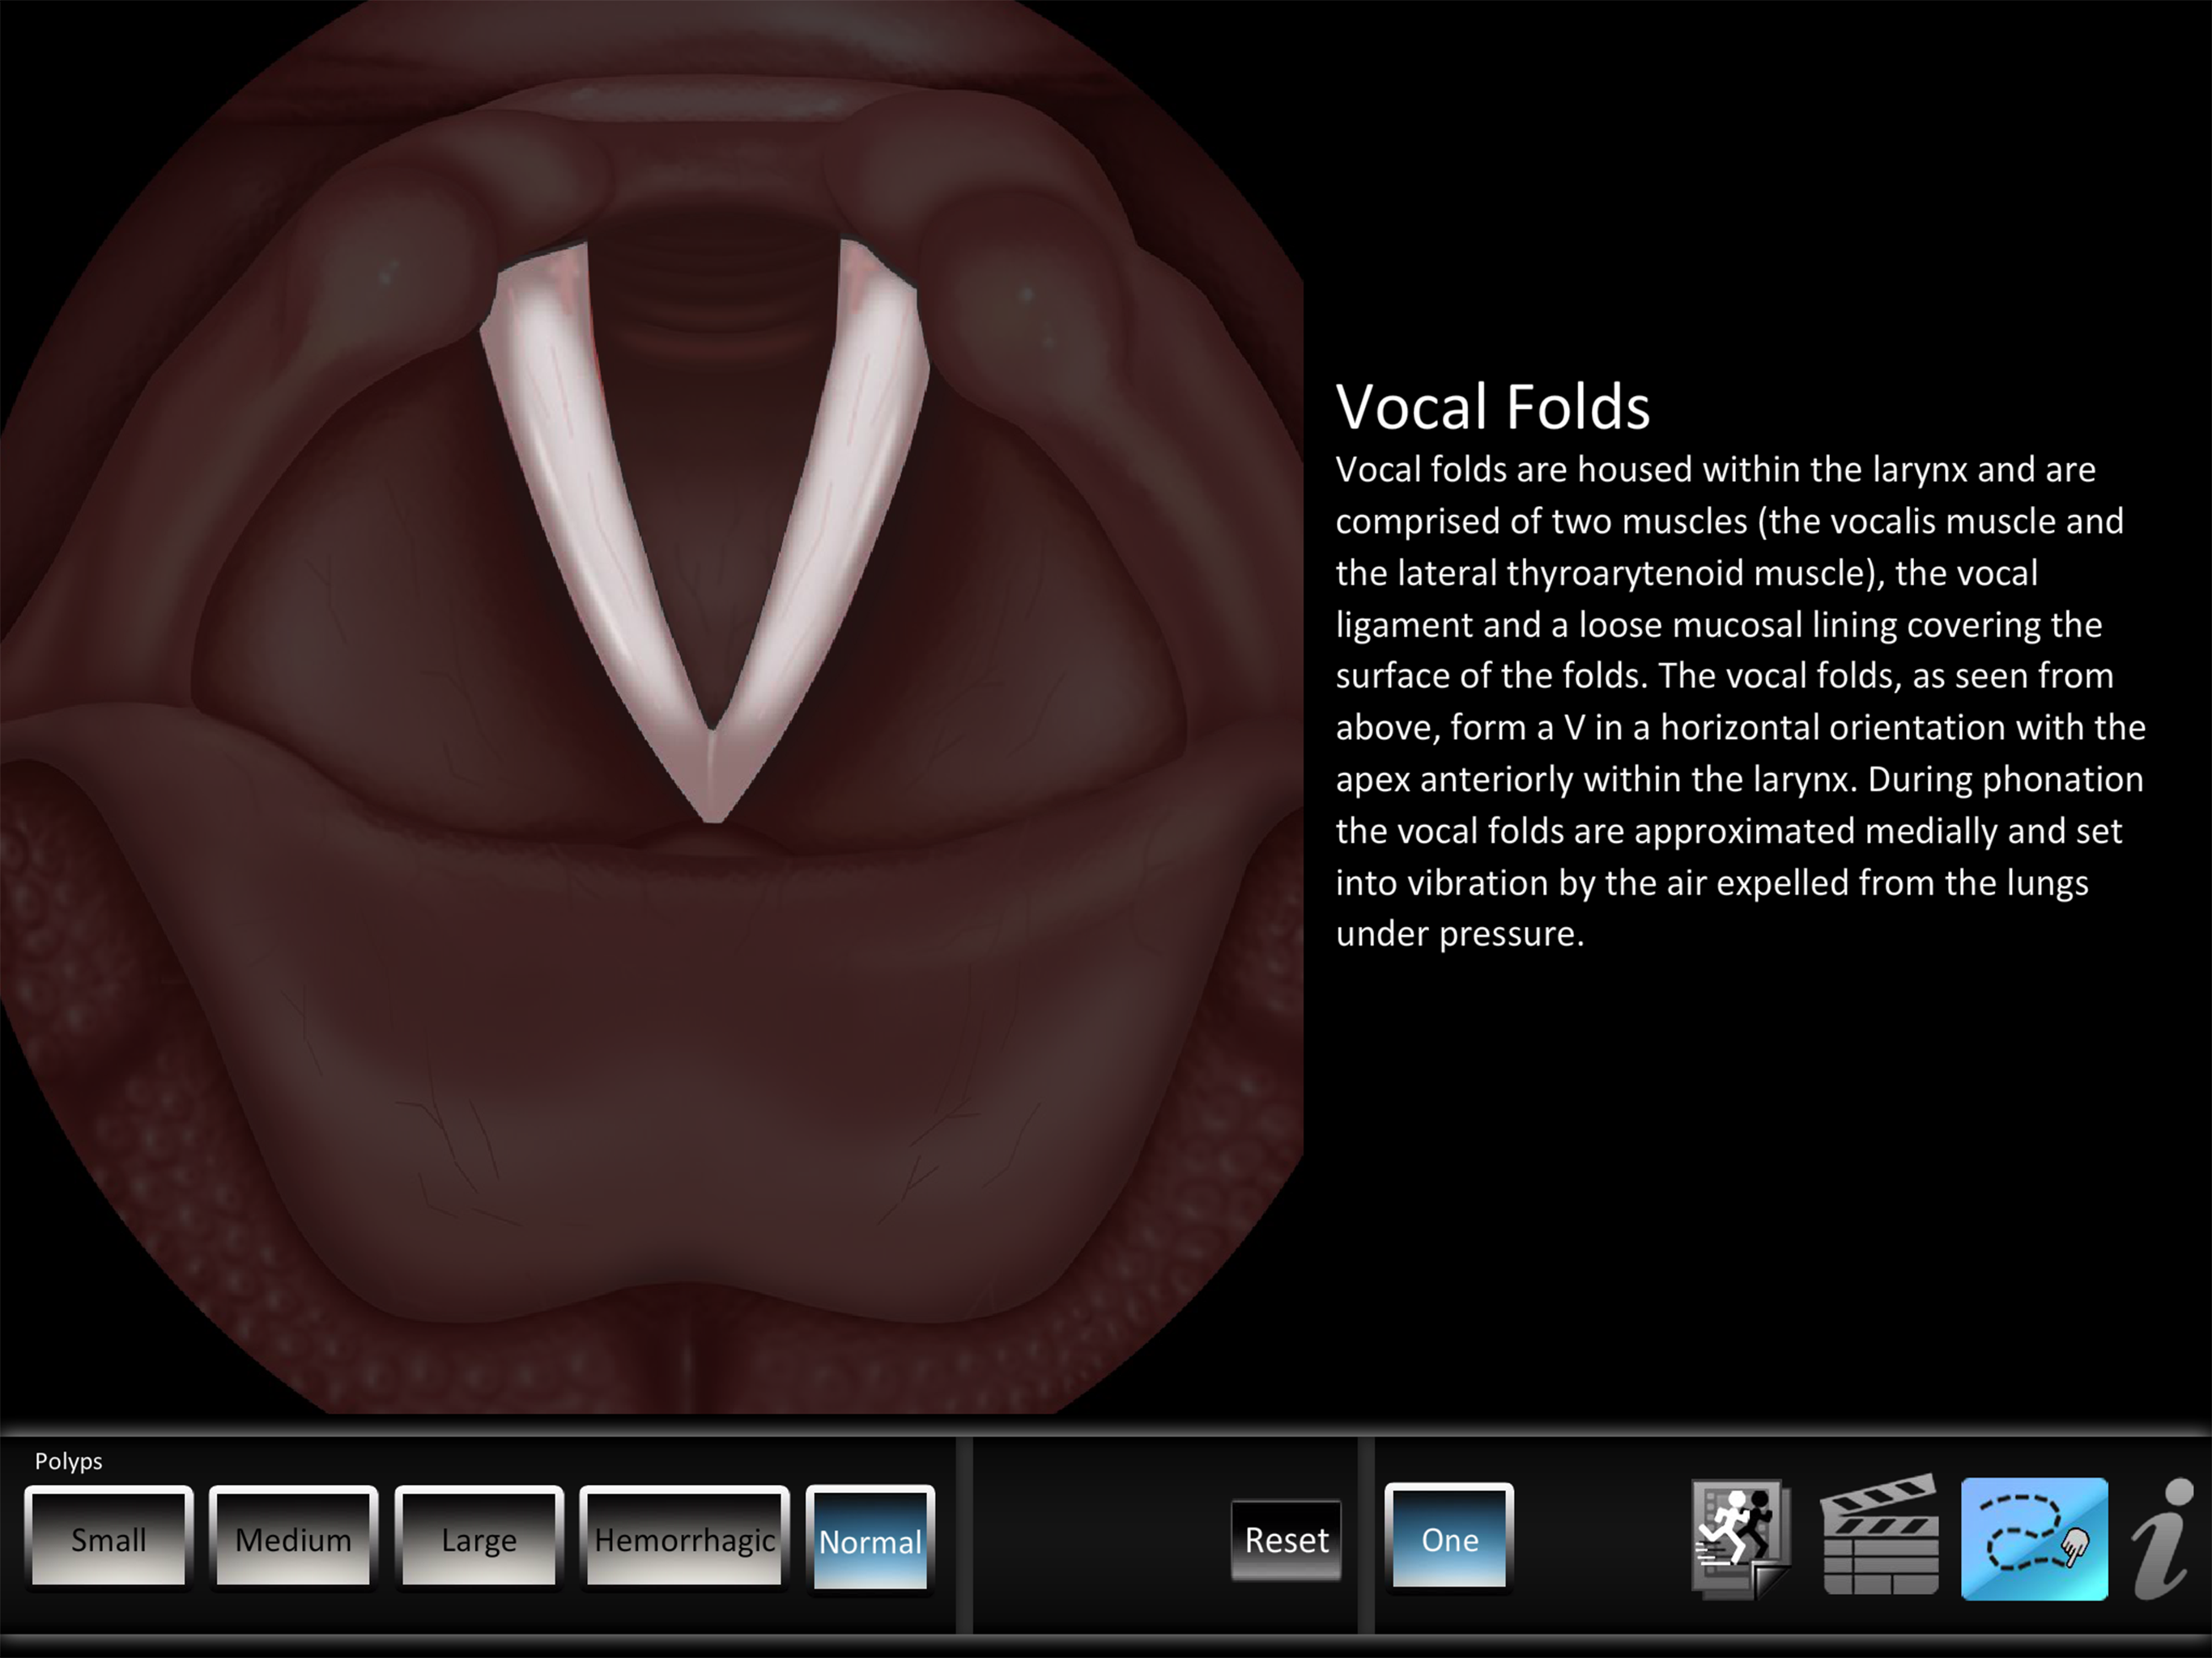Toggle the One button
The height and width of the screenshot is (1658, 2212).
pos(1449,1539)
